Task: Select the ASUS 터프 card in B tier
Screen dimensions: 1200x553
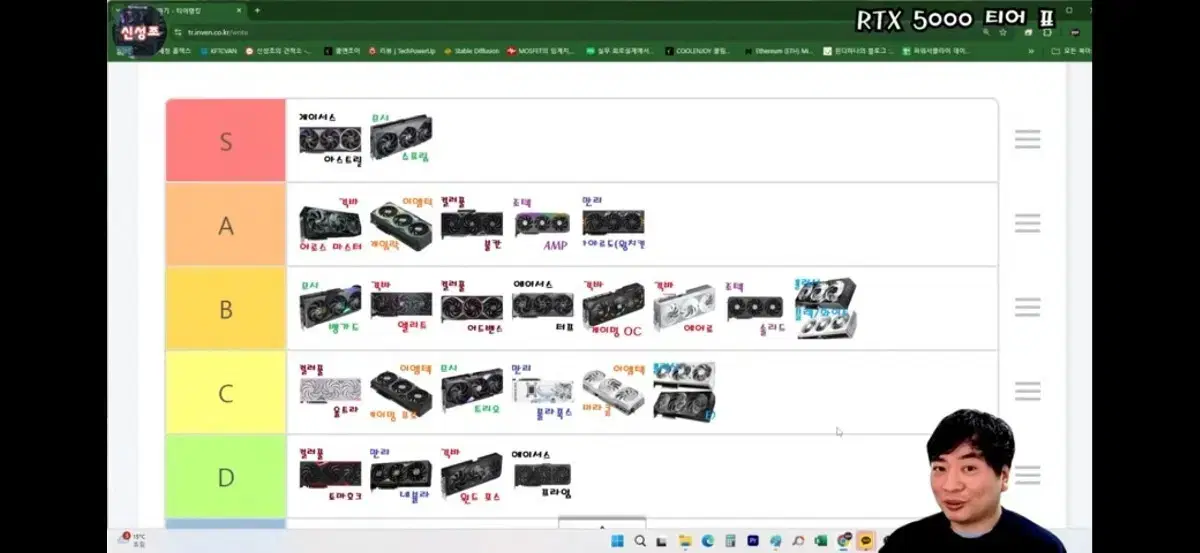Action: pos(543,307)
